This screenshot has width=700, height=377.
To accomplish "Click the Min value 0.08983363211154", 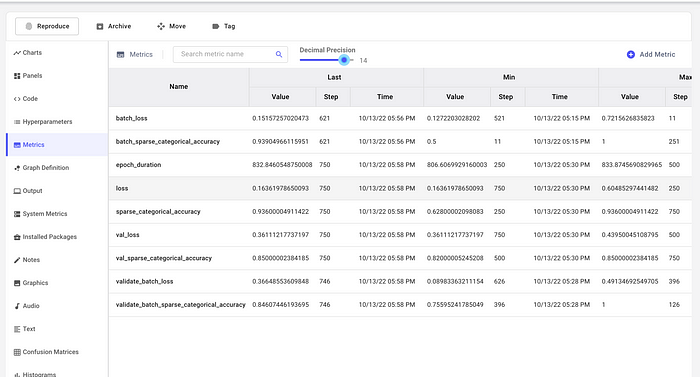I will point(455,281).
